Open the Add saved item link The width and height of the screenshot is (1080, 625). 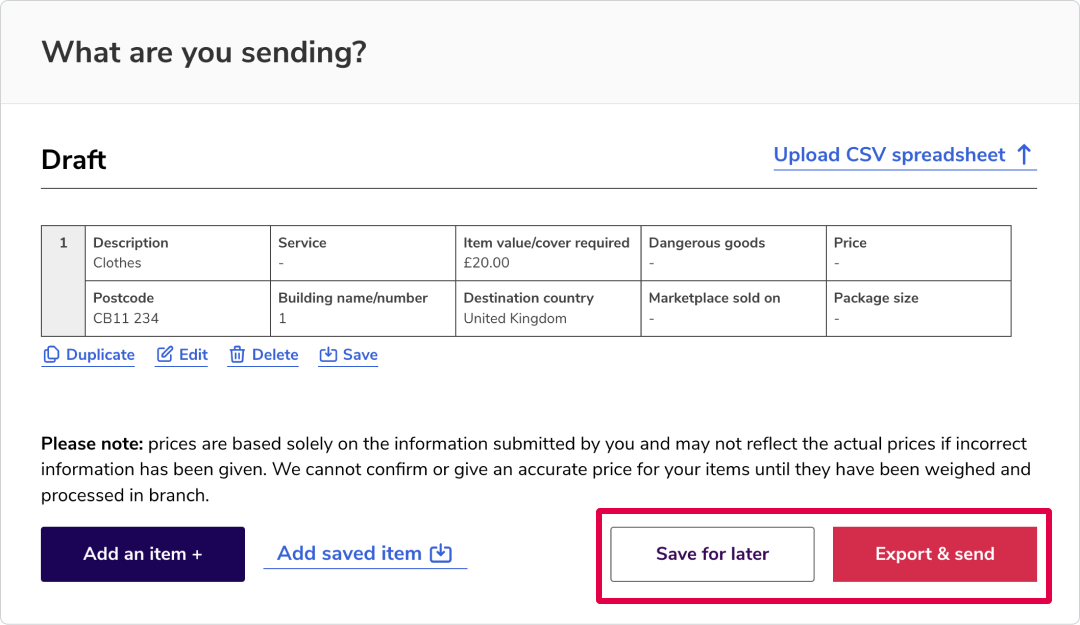coord(365,553)
